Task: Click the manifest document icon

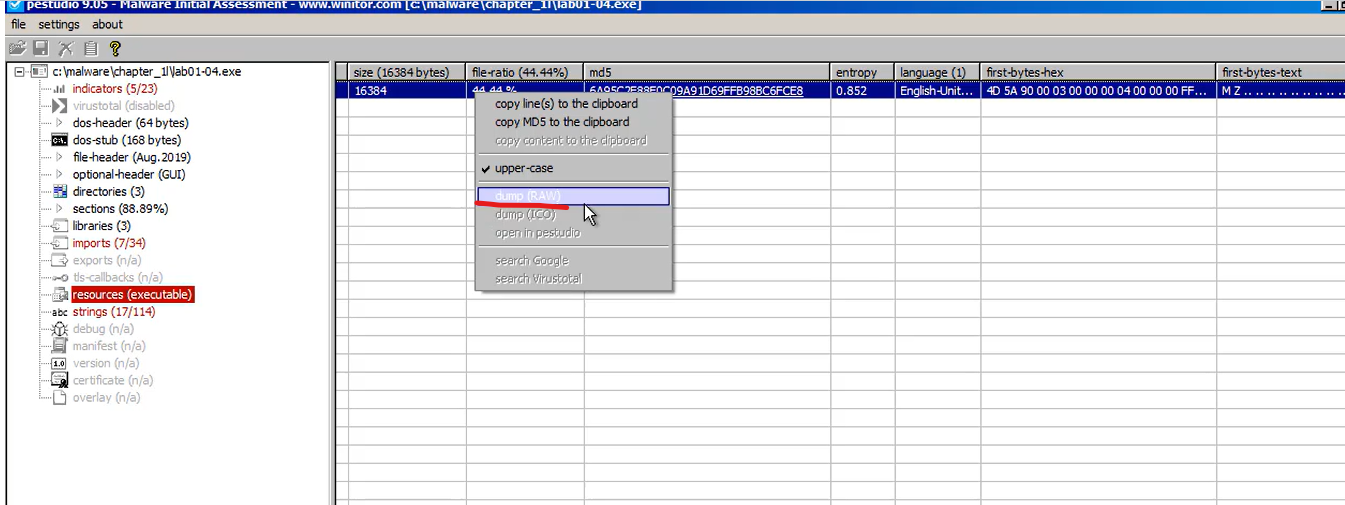Action: pos(59,345)
